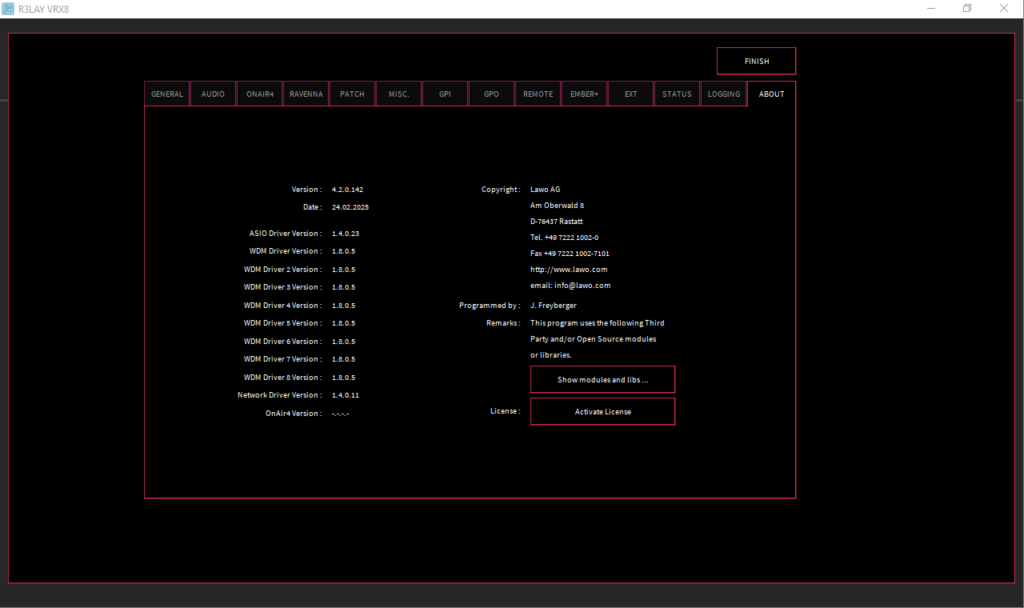
Task: Restore down the application window
Action: click(967, 9)
